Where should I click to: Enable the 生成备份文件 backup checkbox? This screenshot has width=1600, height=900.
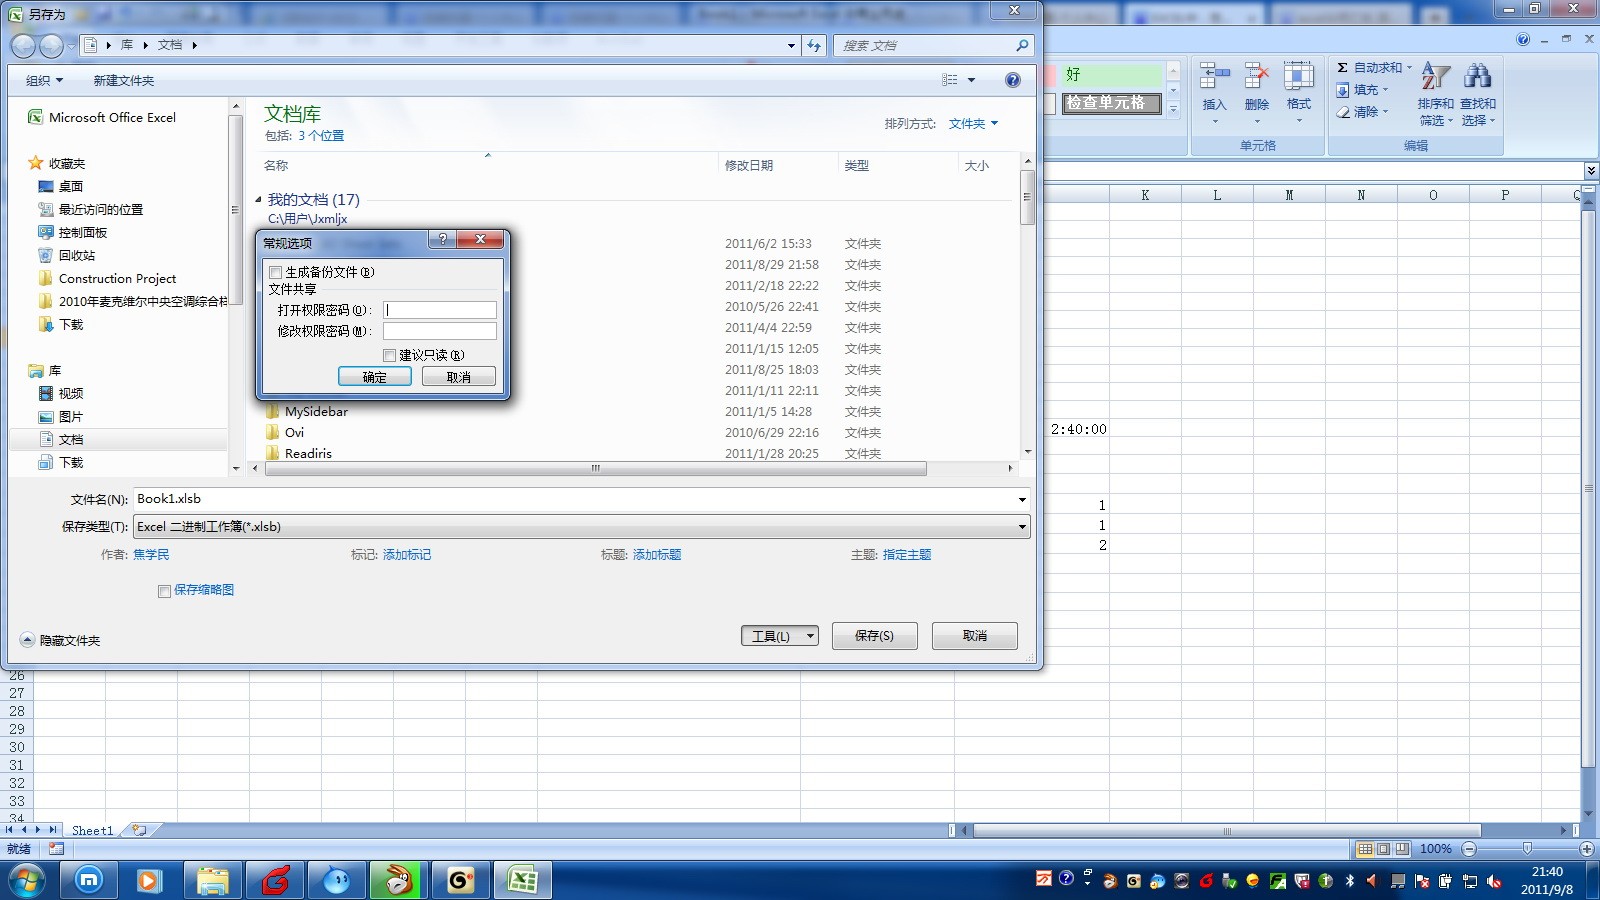(275, 272)
